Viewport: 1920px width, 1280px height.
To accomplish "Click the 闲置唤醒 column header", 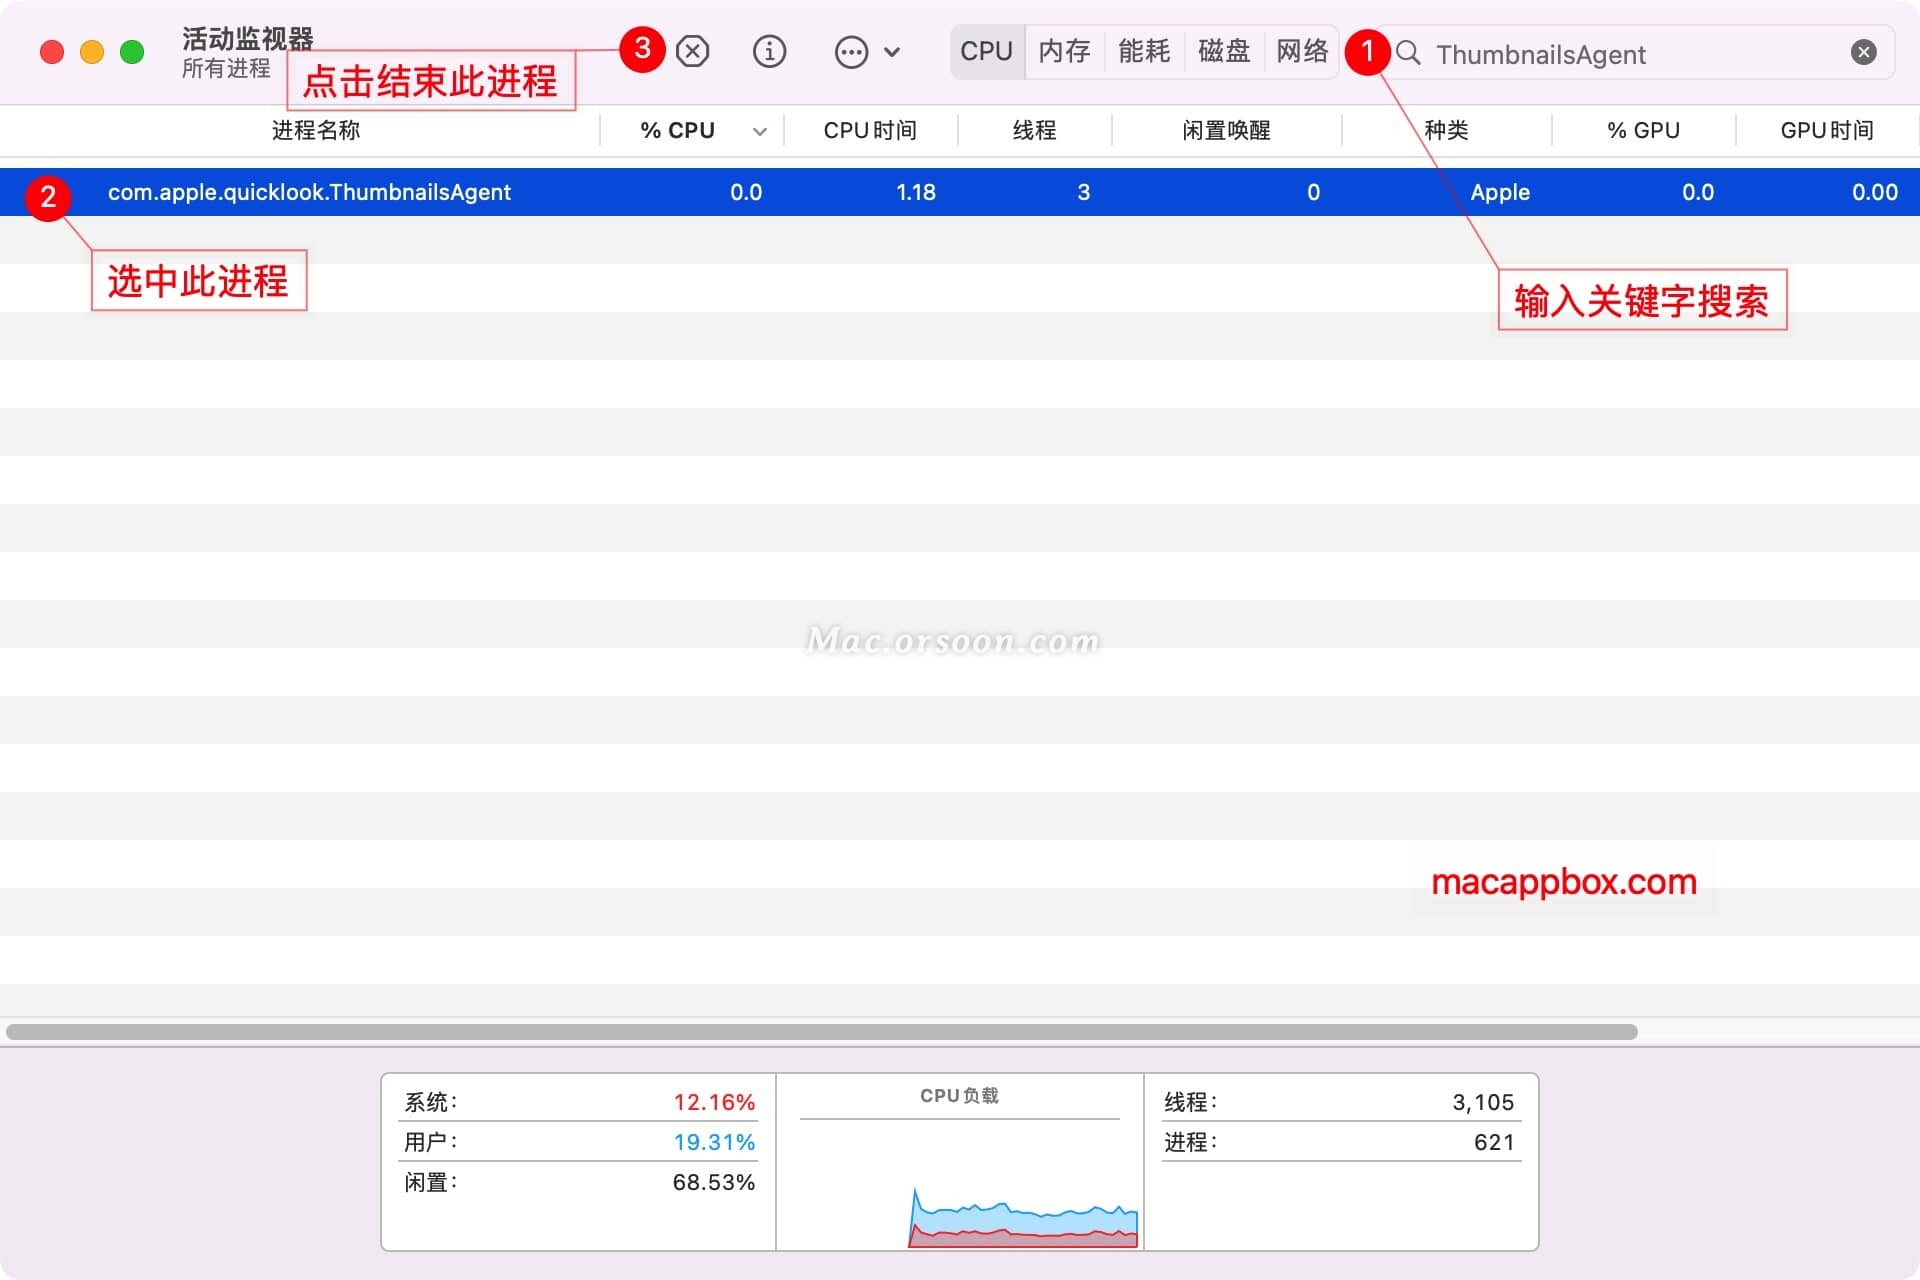I will [1226, 131].
